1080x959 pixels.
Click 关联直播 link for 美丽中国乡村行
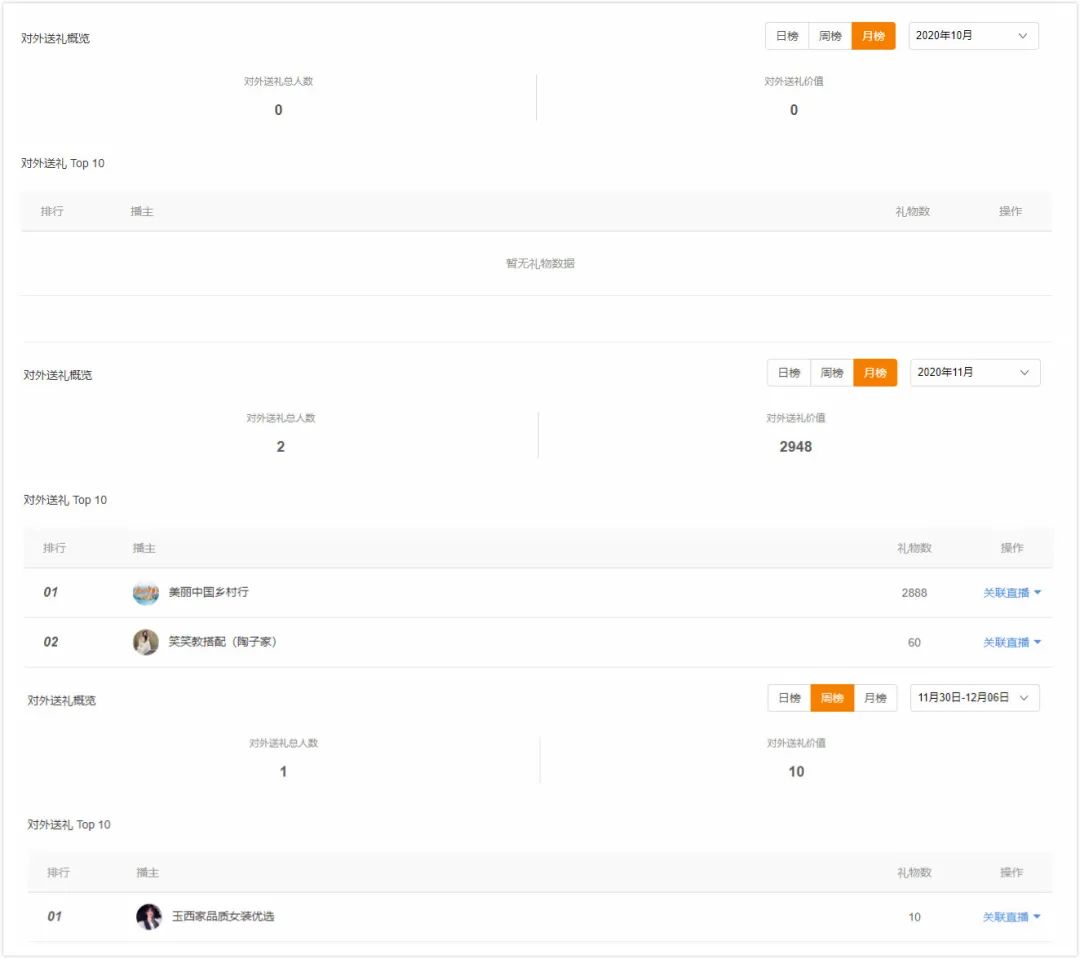pos(1006,592)
